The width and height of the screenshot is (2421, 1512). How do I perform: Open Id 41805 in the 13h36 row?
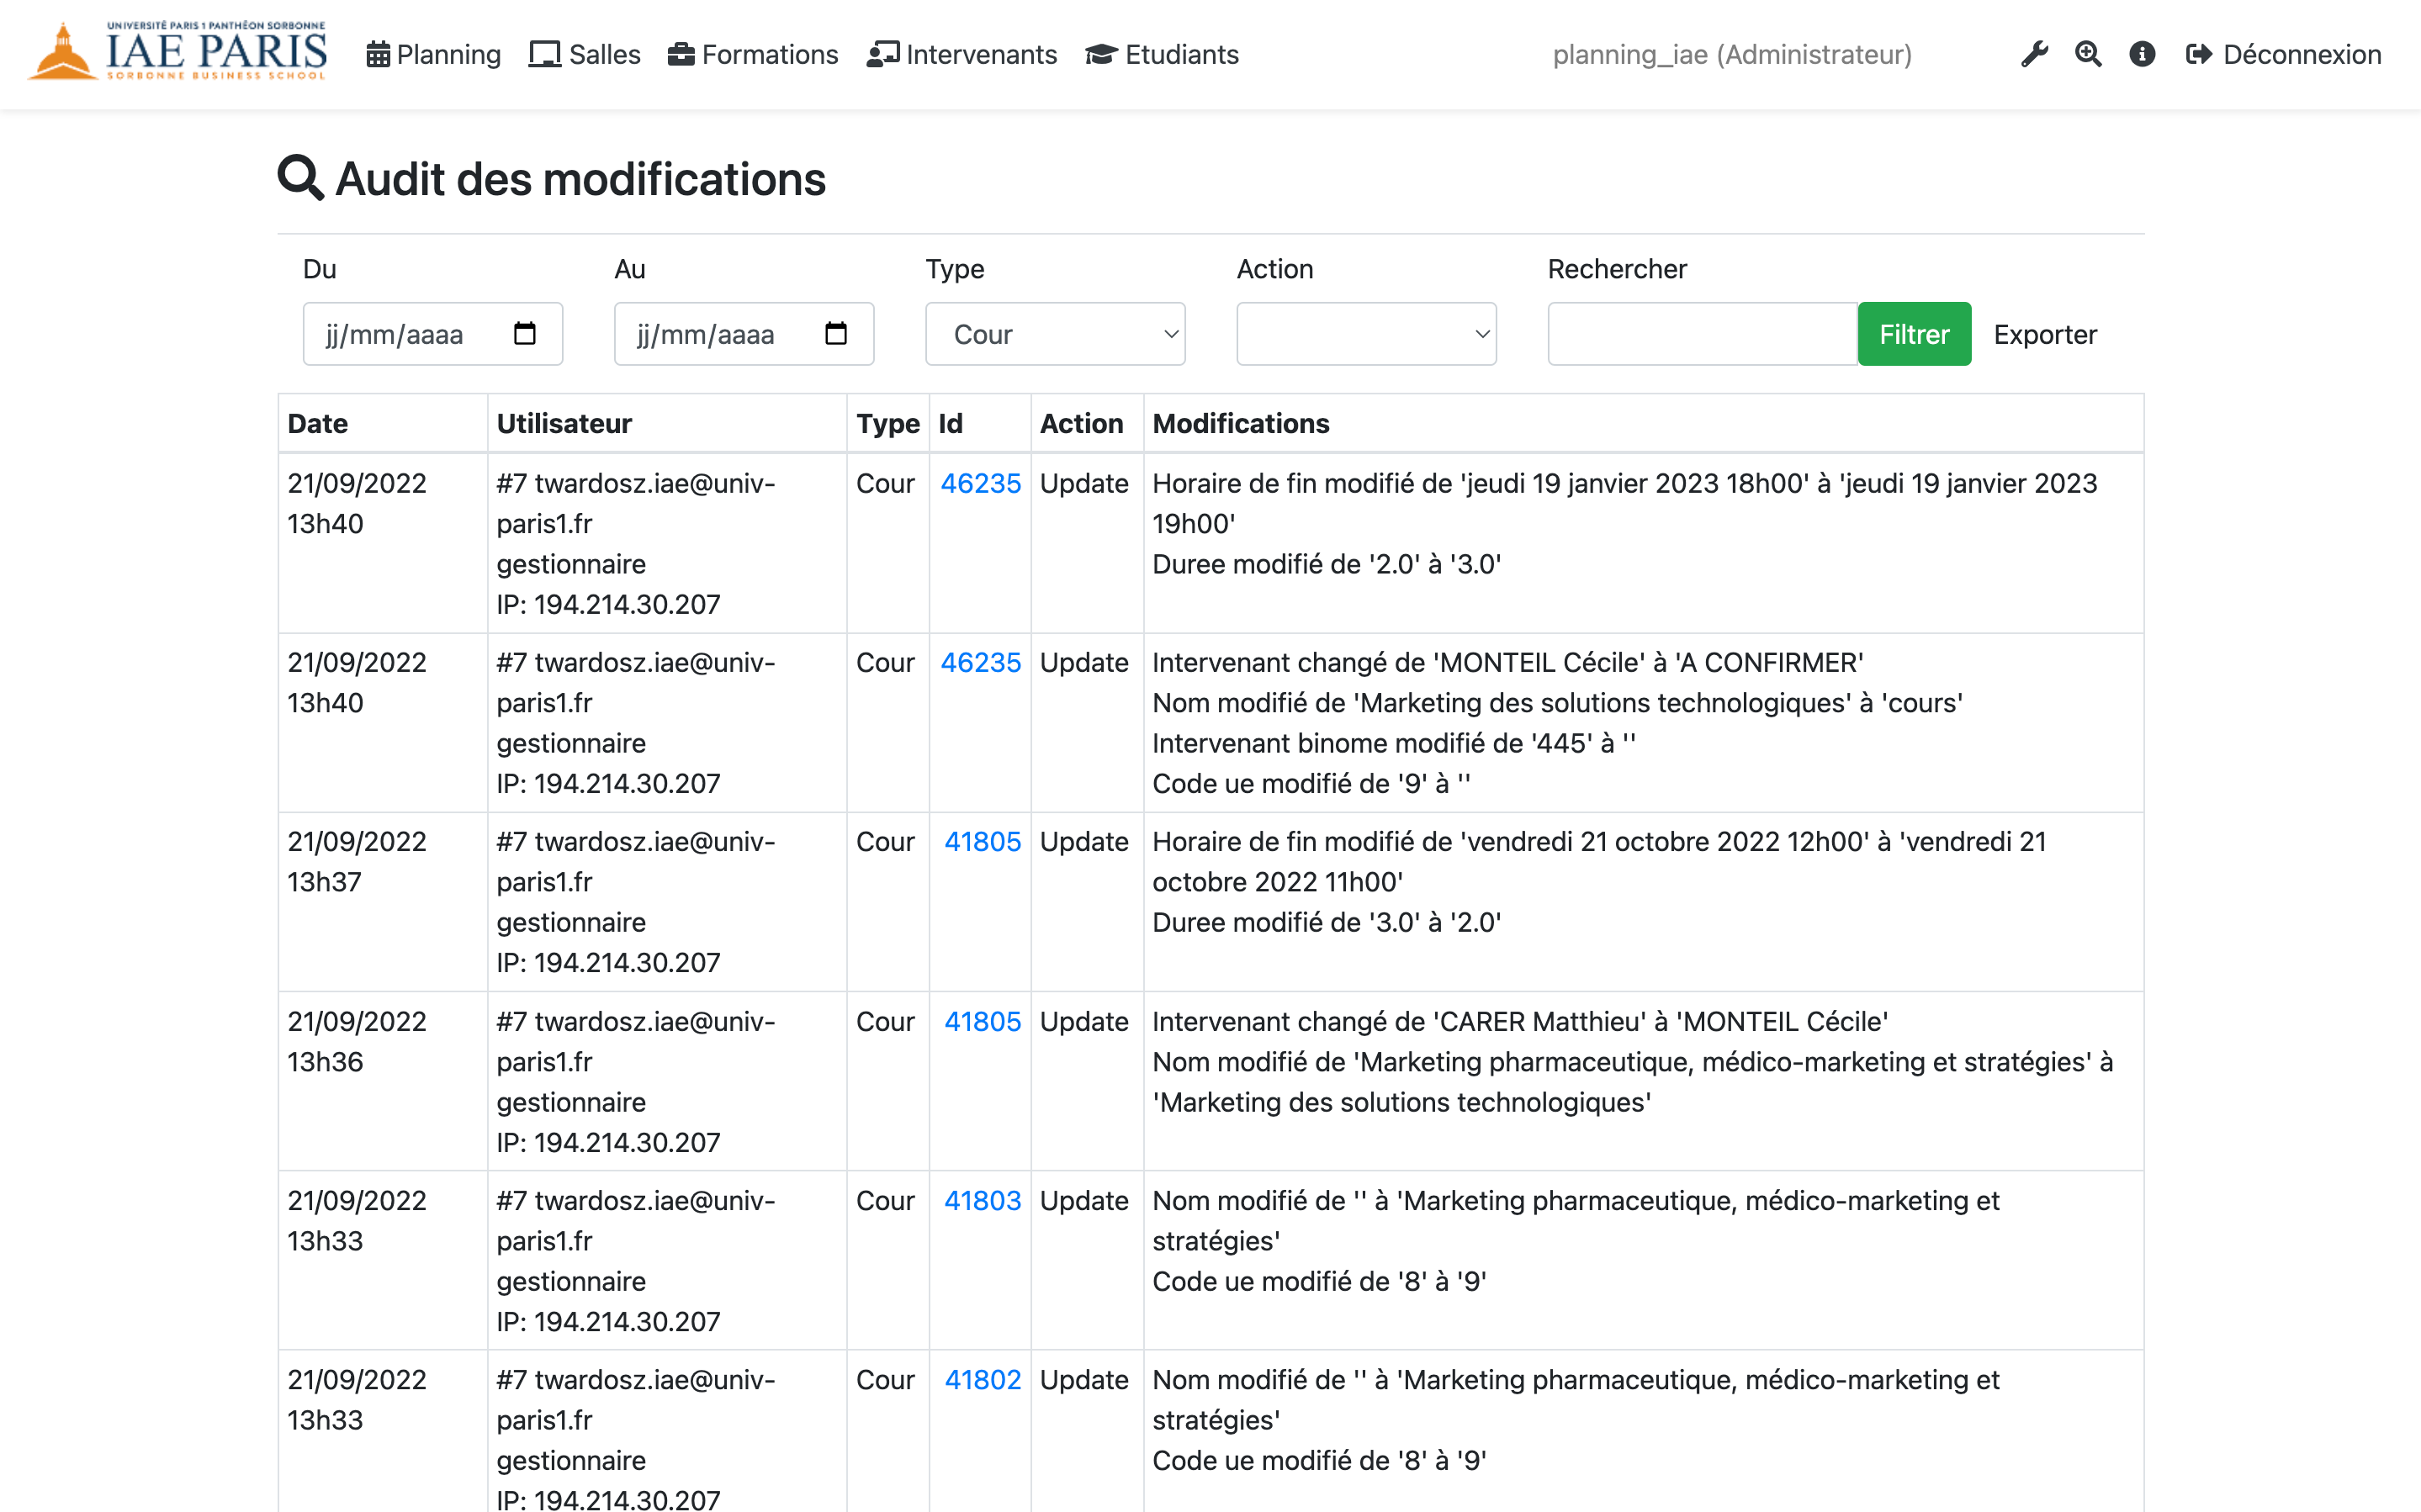(x=982, y=1021)
